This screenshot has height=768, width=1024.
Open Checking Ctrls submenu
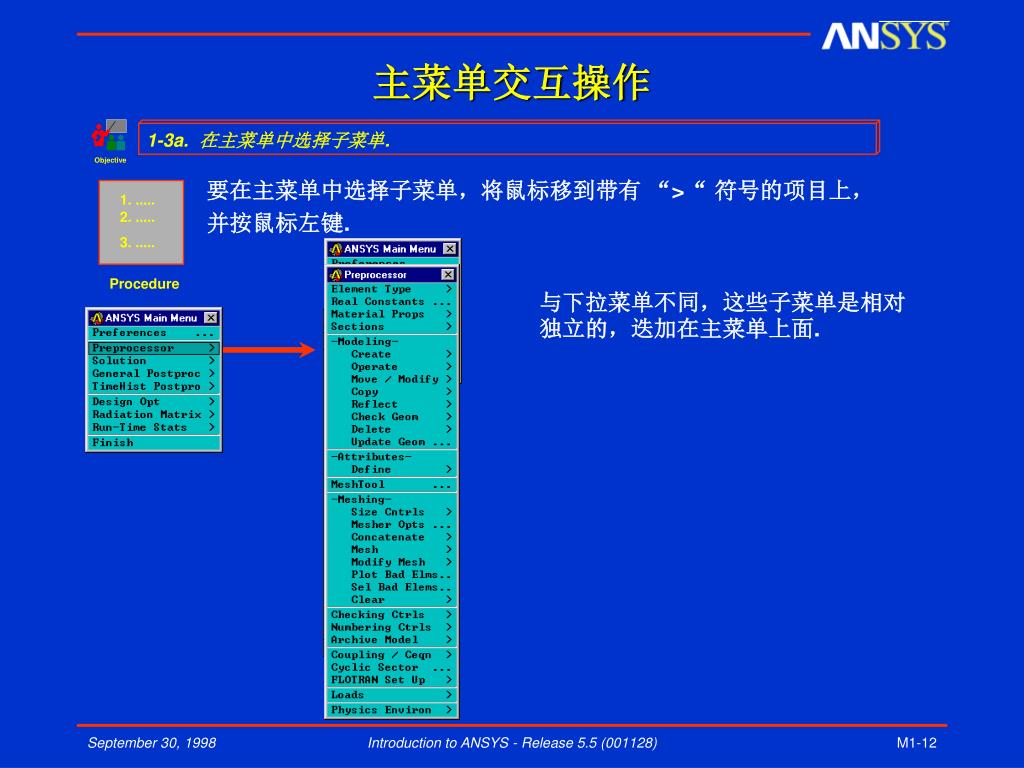(391, 615)
